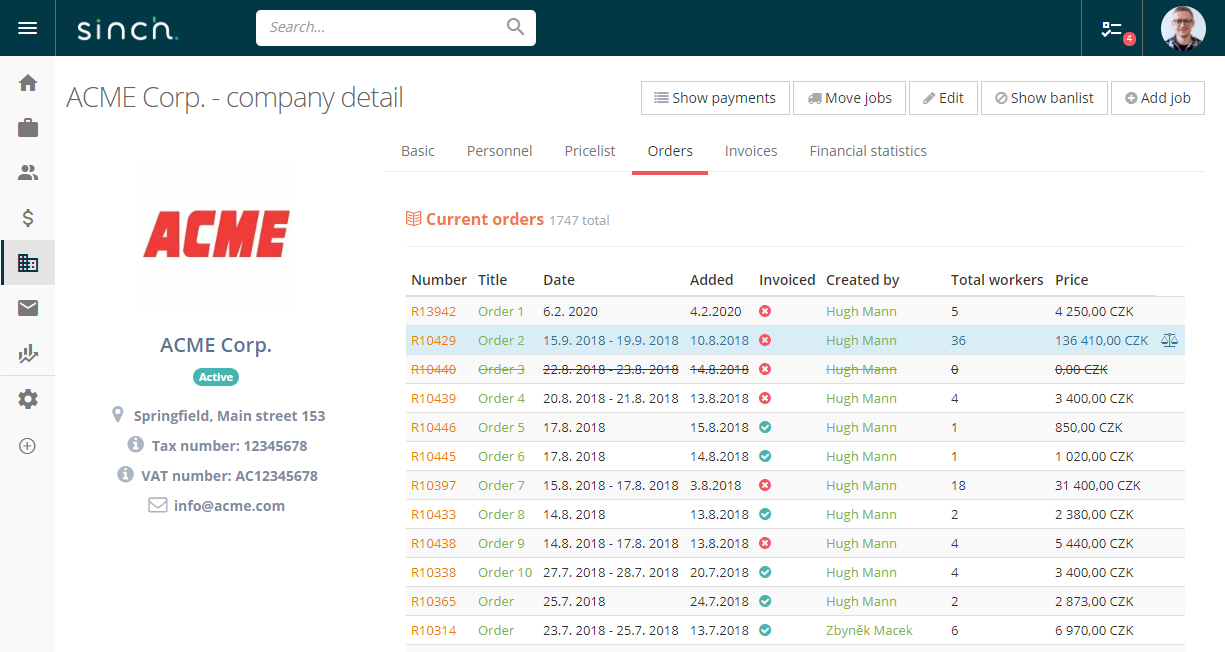Toggle the red Invoiced cross for Order 1

pos(765,311)
